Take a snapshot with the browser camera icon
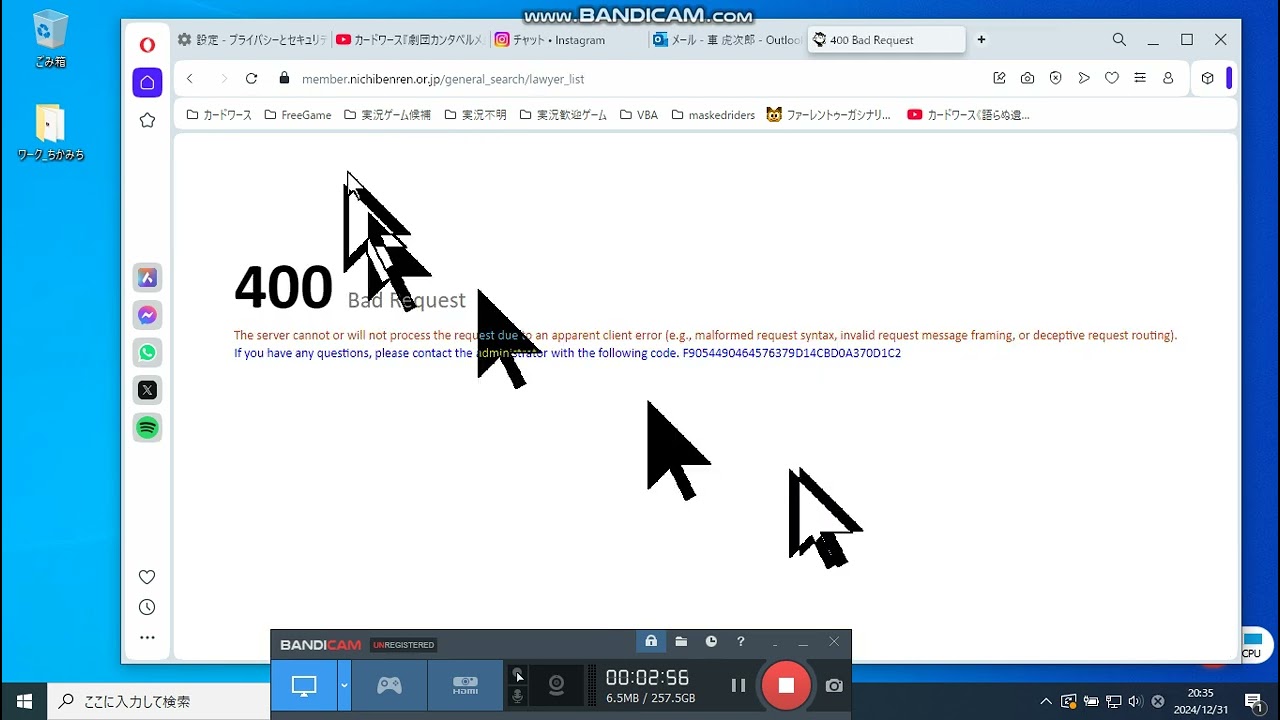This screenshot has width=1280, height=720. click(1027, 79)
